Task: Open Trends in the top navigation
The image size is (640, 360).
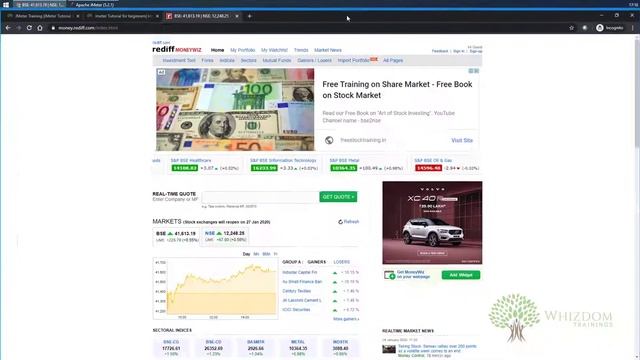Action: pos(301,50)
